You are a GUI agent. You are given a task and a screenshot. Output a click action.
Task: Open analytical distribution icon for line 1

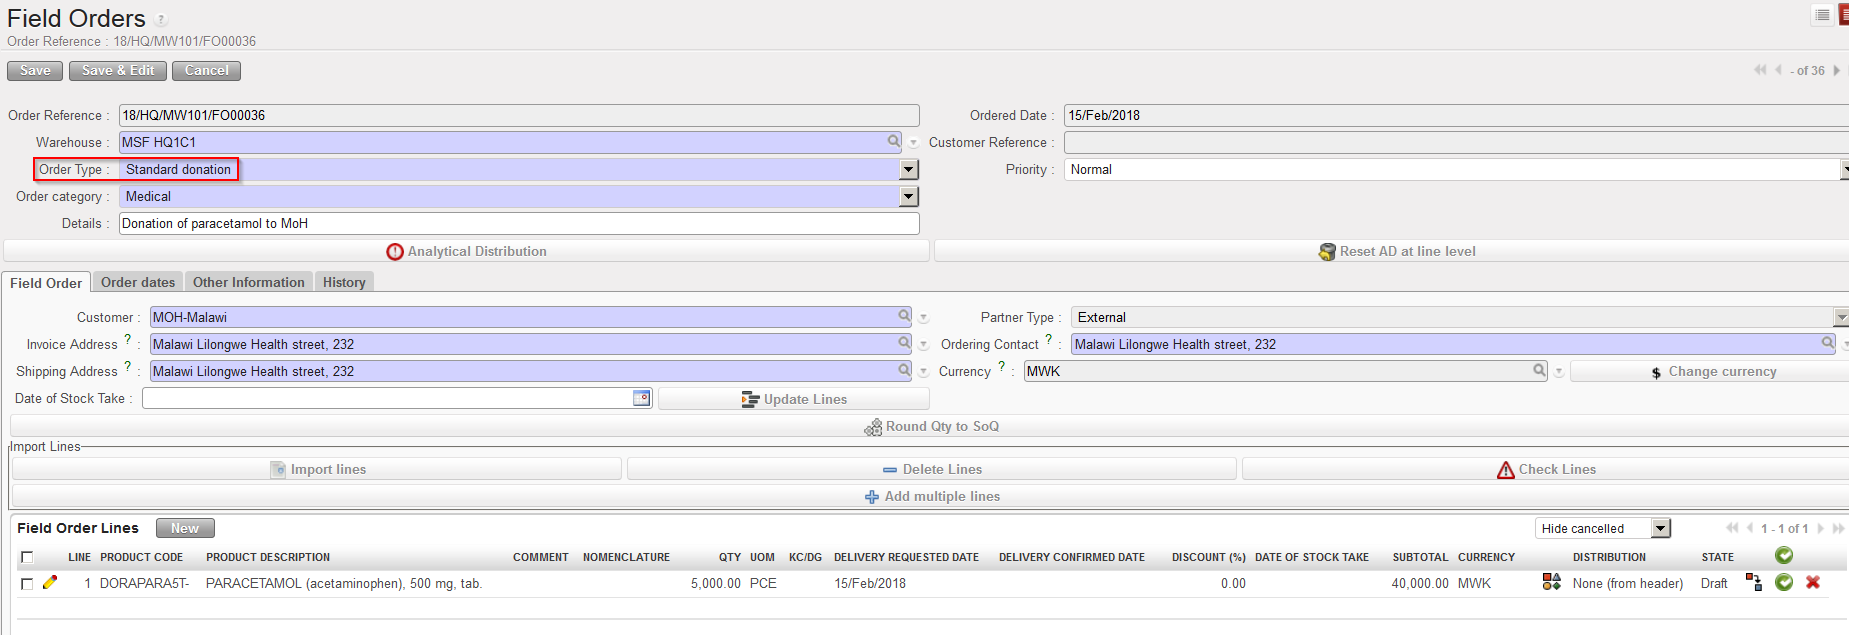1551,582
